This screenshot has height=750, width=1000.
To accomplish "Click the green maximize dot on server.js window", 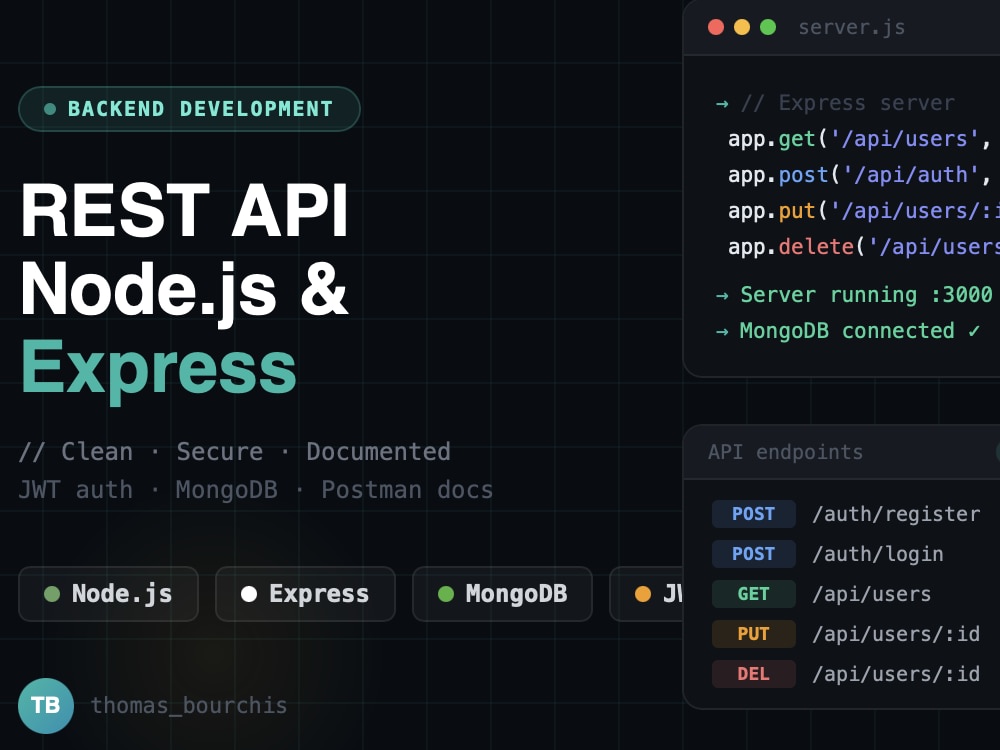I will (768, 27).
